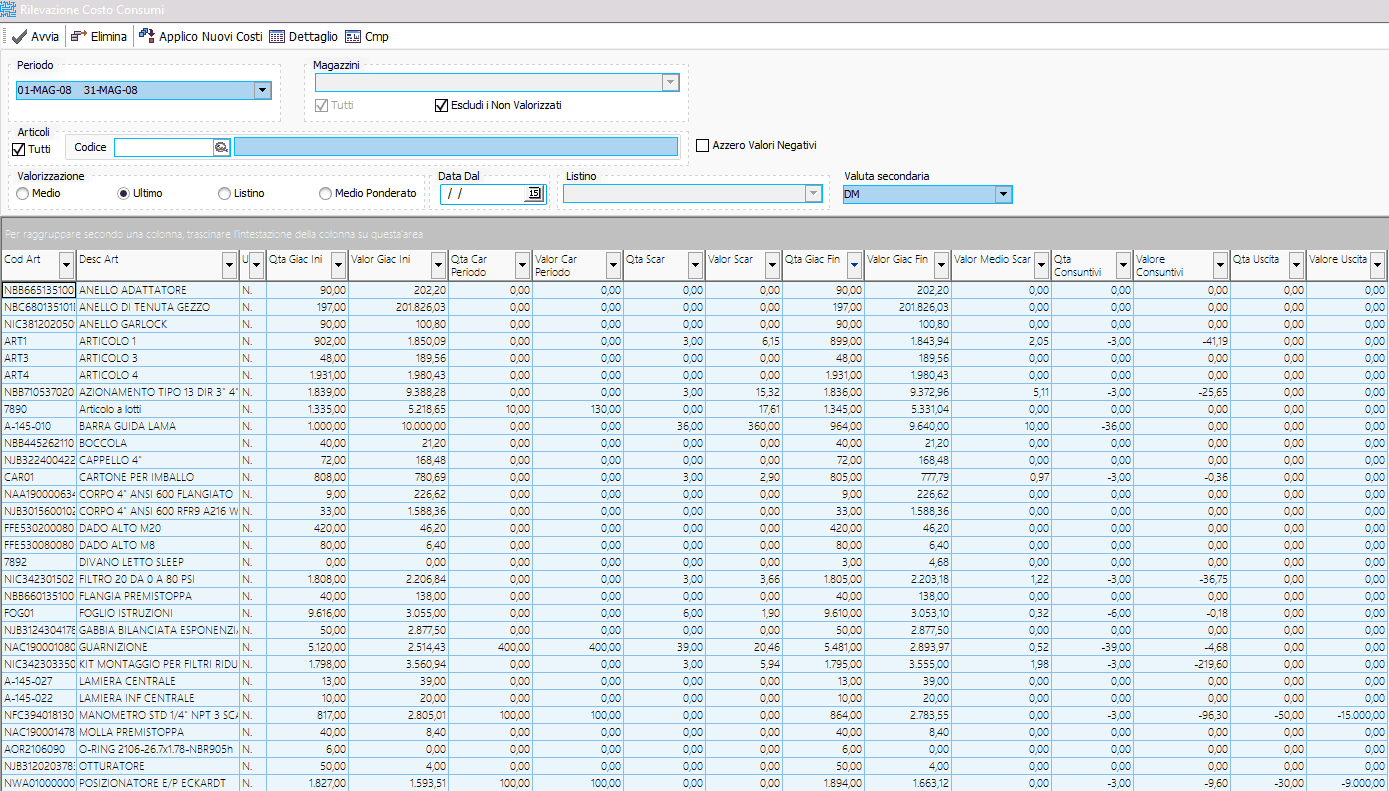The height and width of the screenshot is (791, 1389).
Task: Open the Listino dropdown
Action: [x=813, y=194]
